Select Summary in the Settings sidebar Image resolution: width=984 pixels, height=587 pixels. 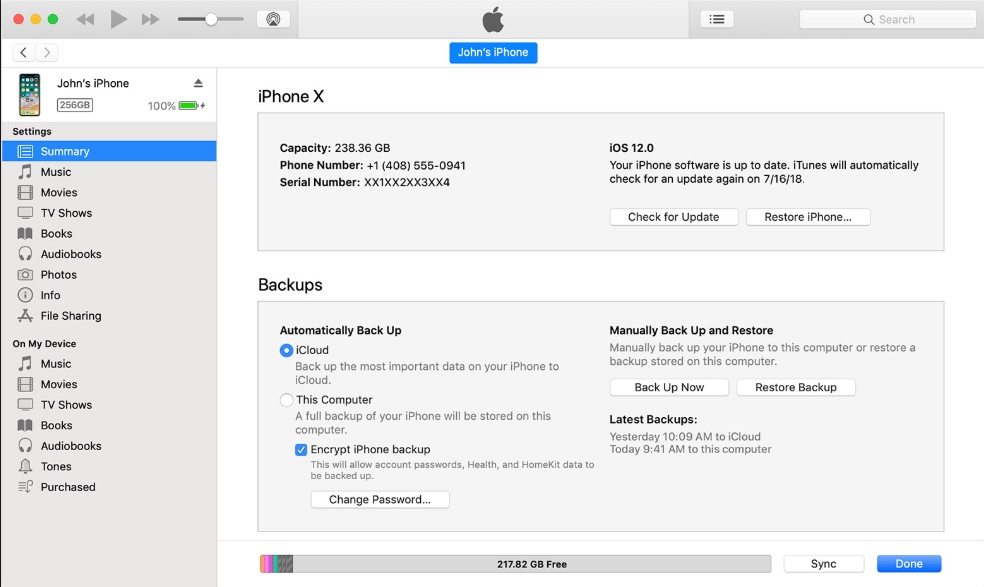click(x=65, y=151)
